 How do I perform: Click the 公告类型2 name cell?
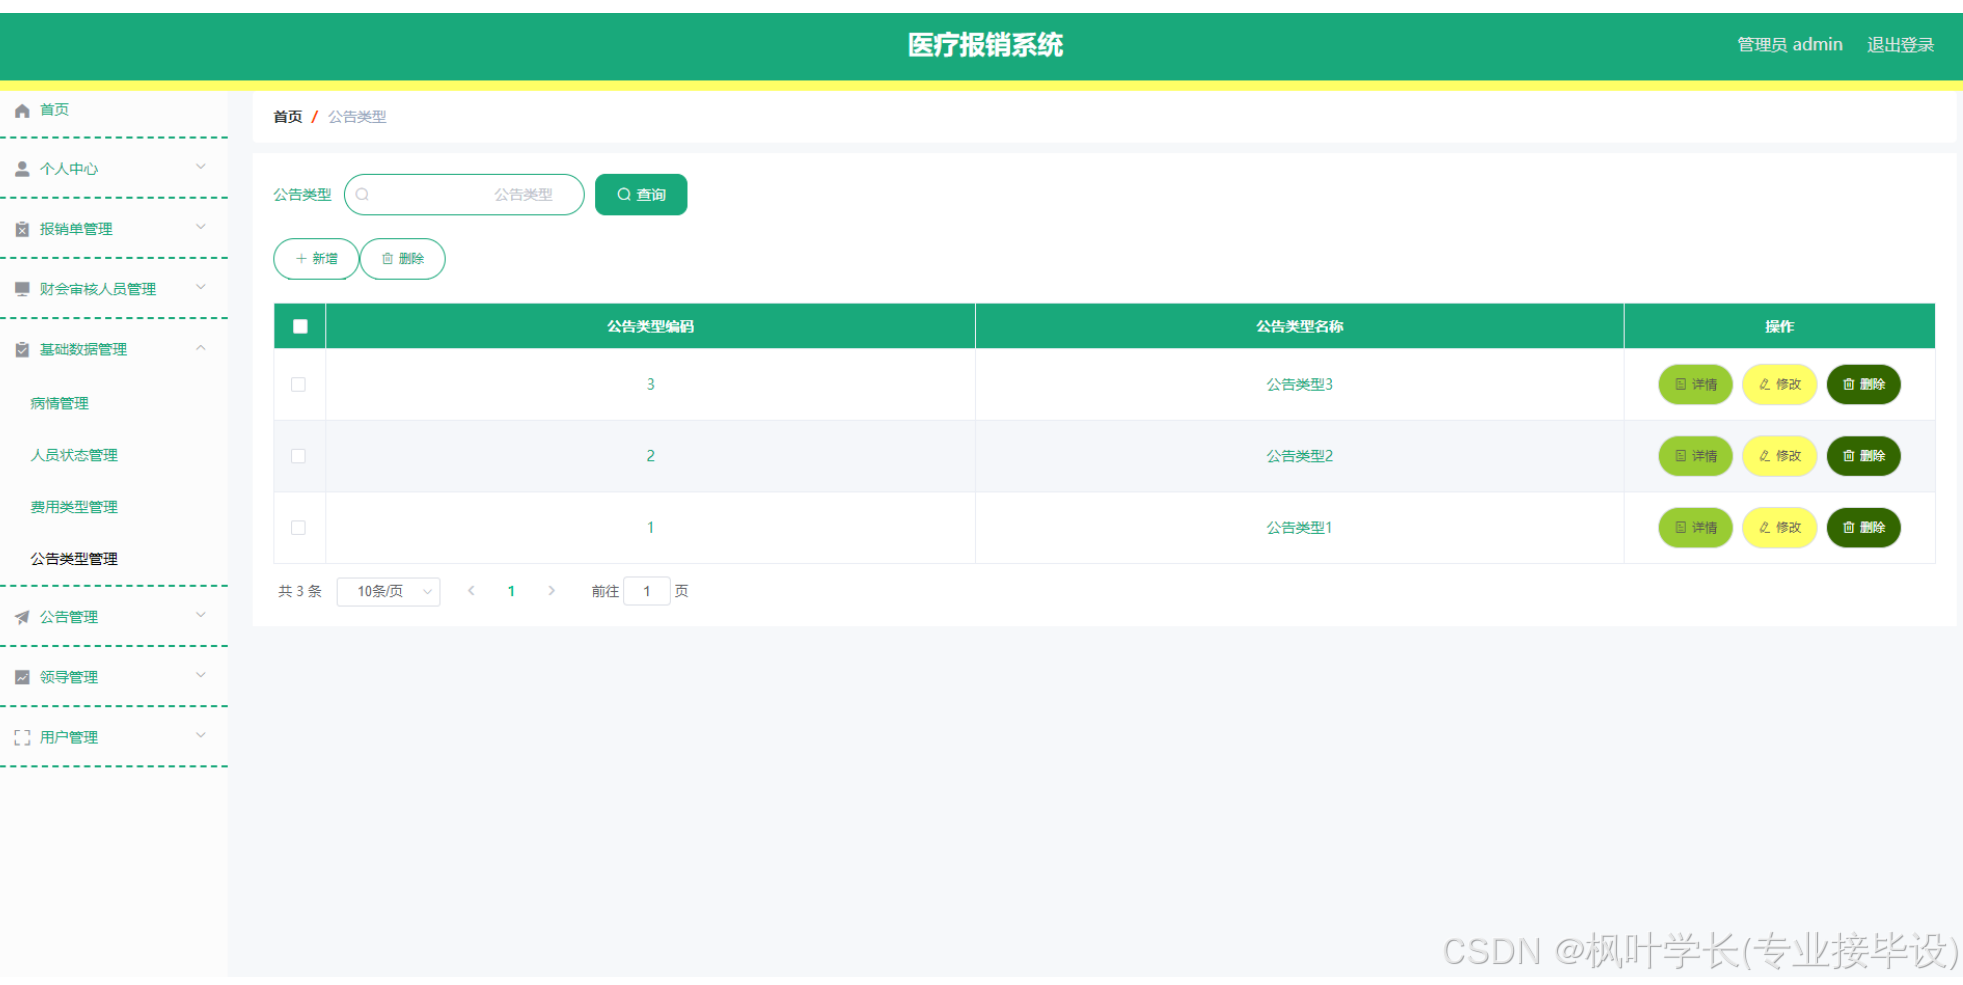1299,456
